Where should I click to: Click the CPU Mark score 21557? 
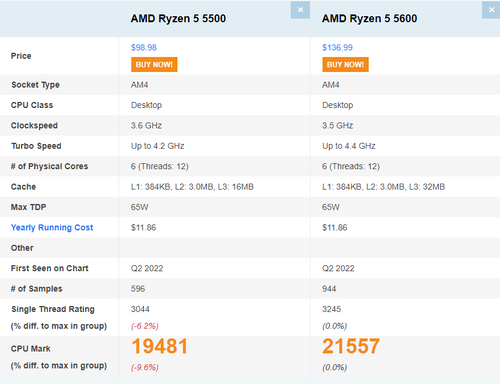click(351, 346)
